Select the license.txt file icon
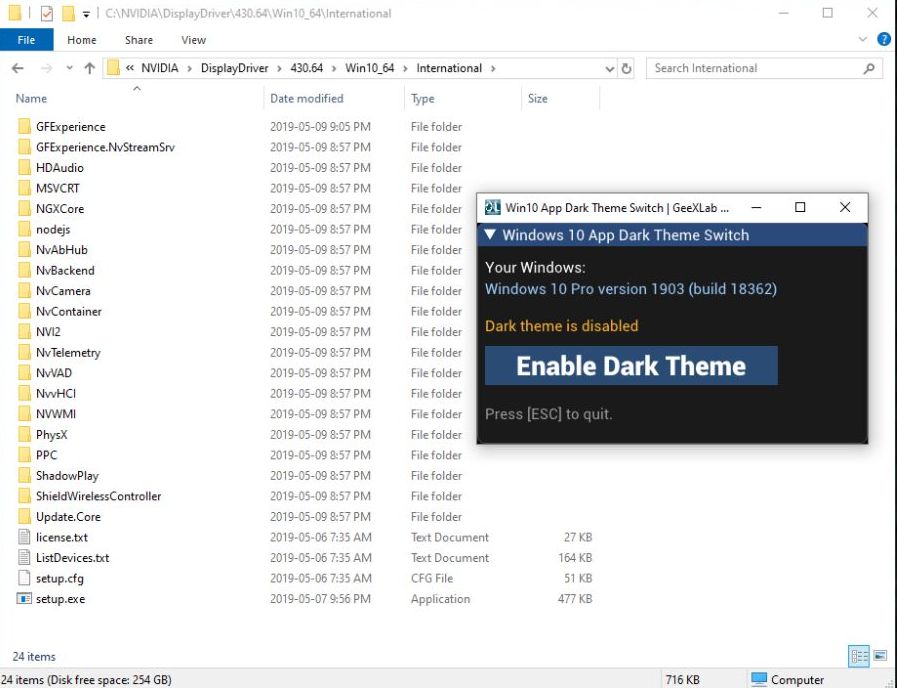The height and width of the screenshot is (688, 897). (x=25, y=537)
